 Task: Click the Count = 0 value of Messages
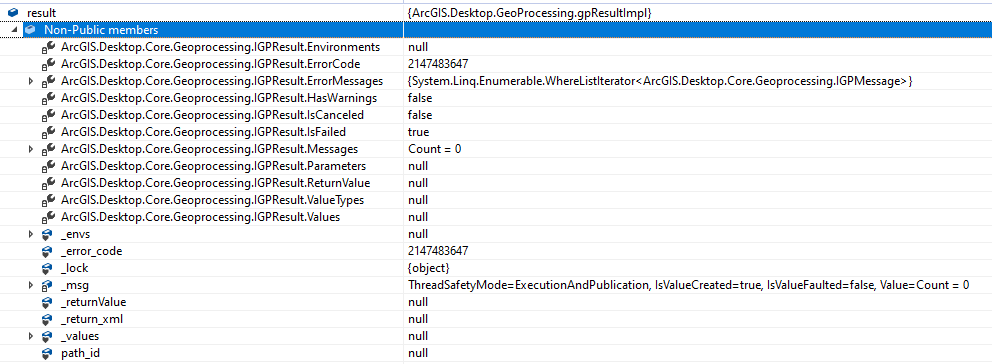tap(435, 149)
